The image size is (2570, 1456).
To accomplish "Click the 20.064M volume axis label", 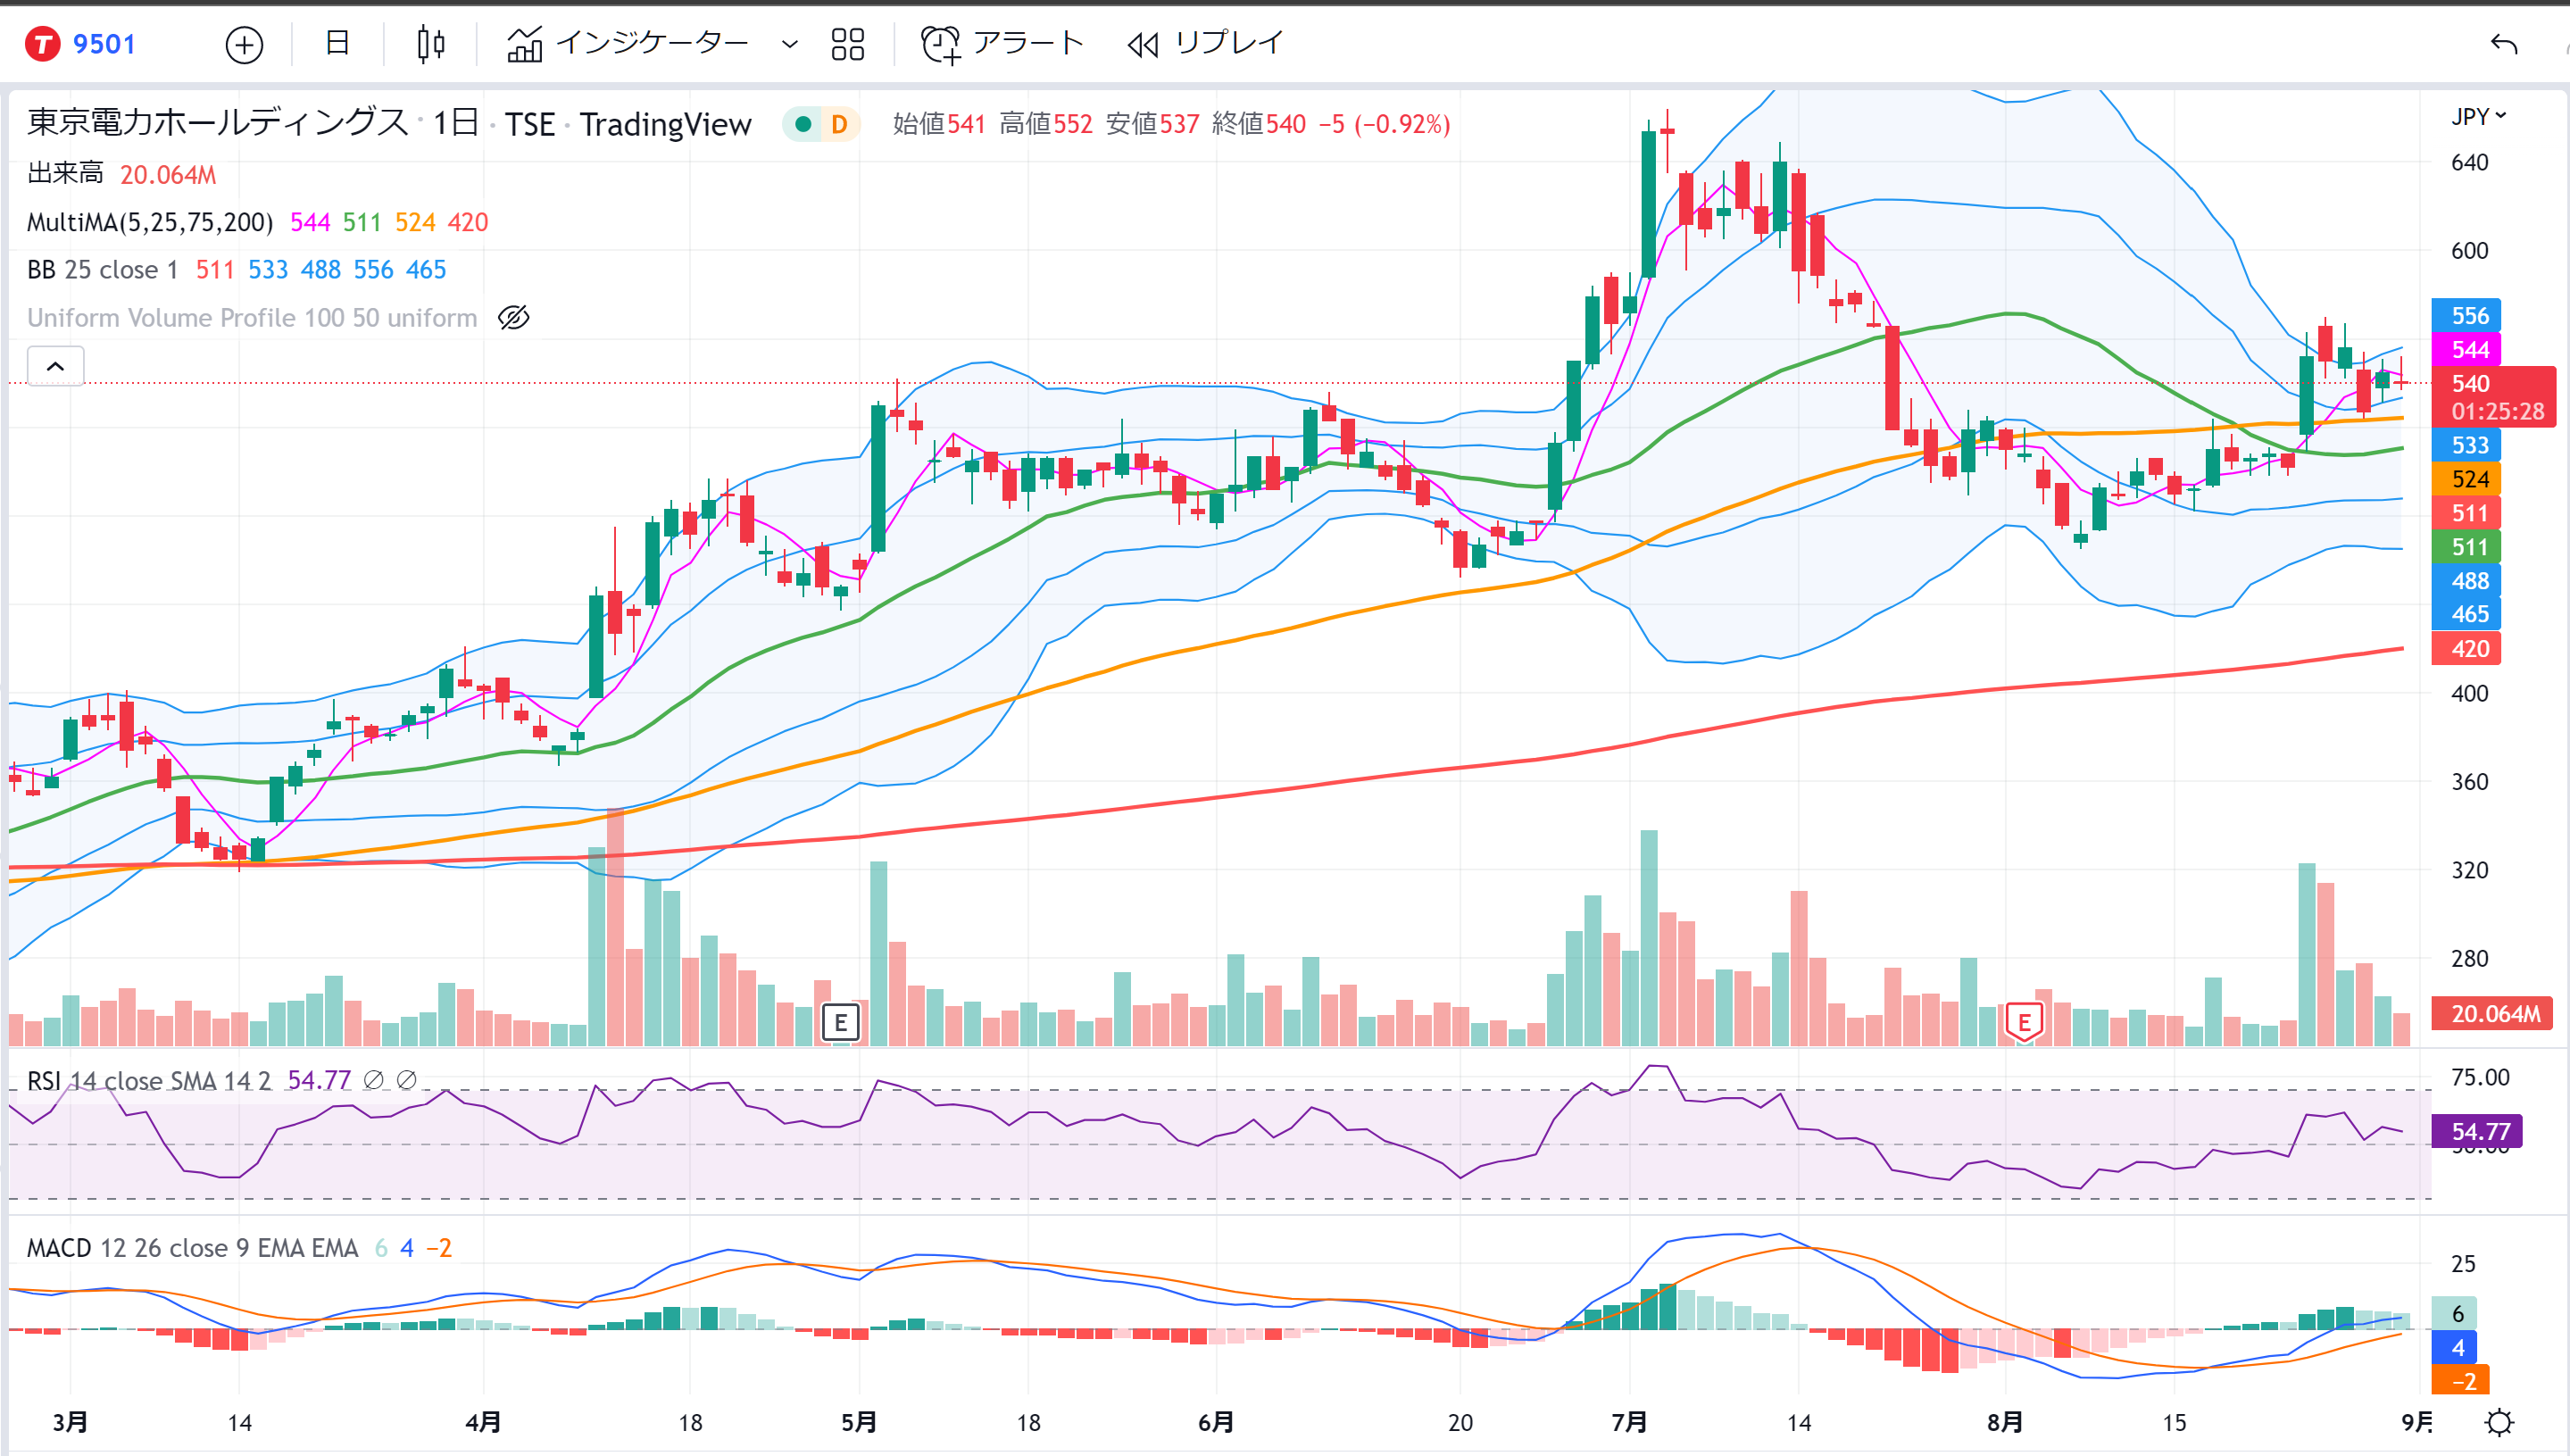I will (x=2492, y=1013).
